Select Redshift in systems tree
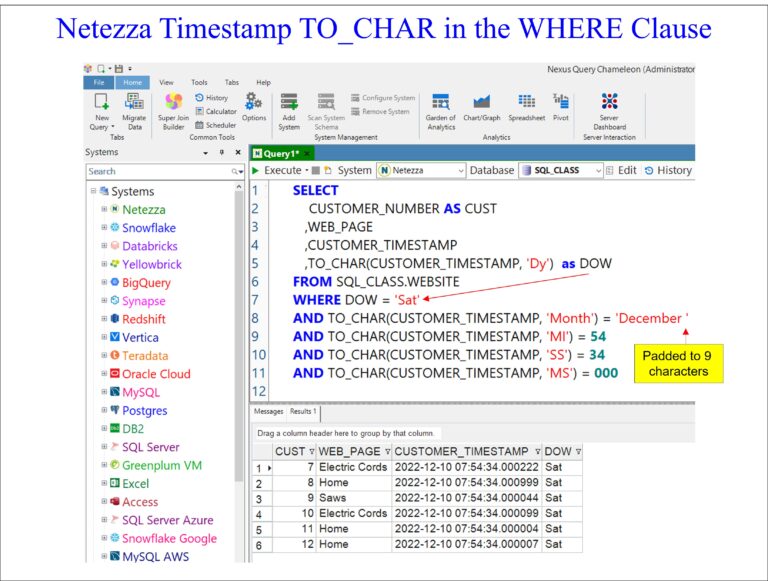 tap(144, 319)
